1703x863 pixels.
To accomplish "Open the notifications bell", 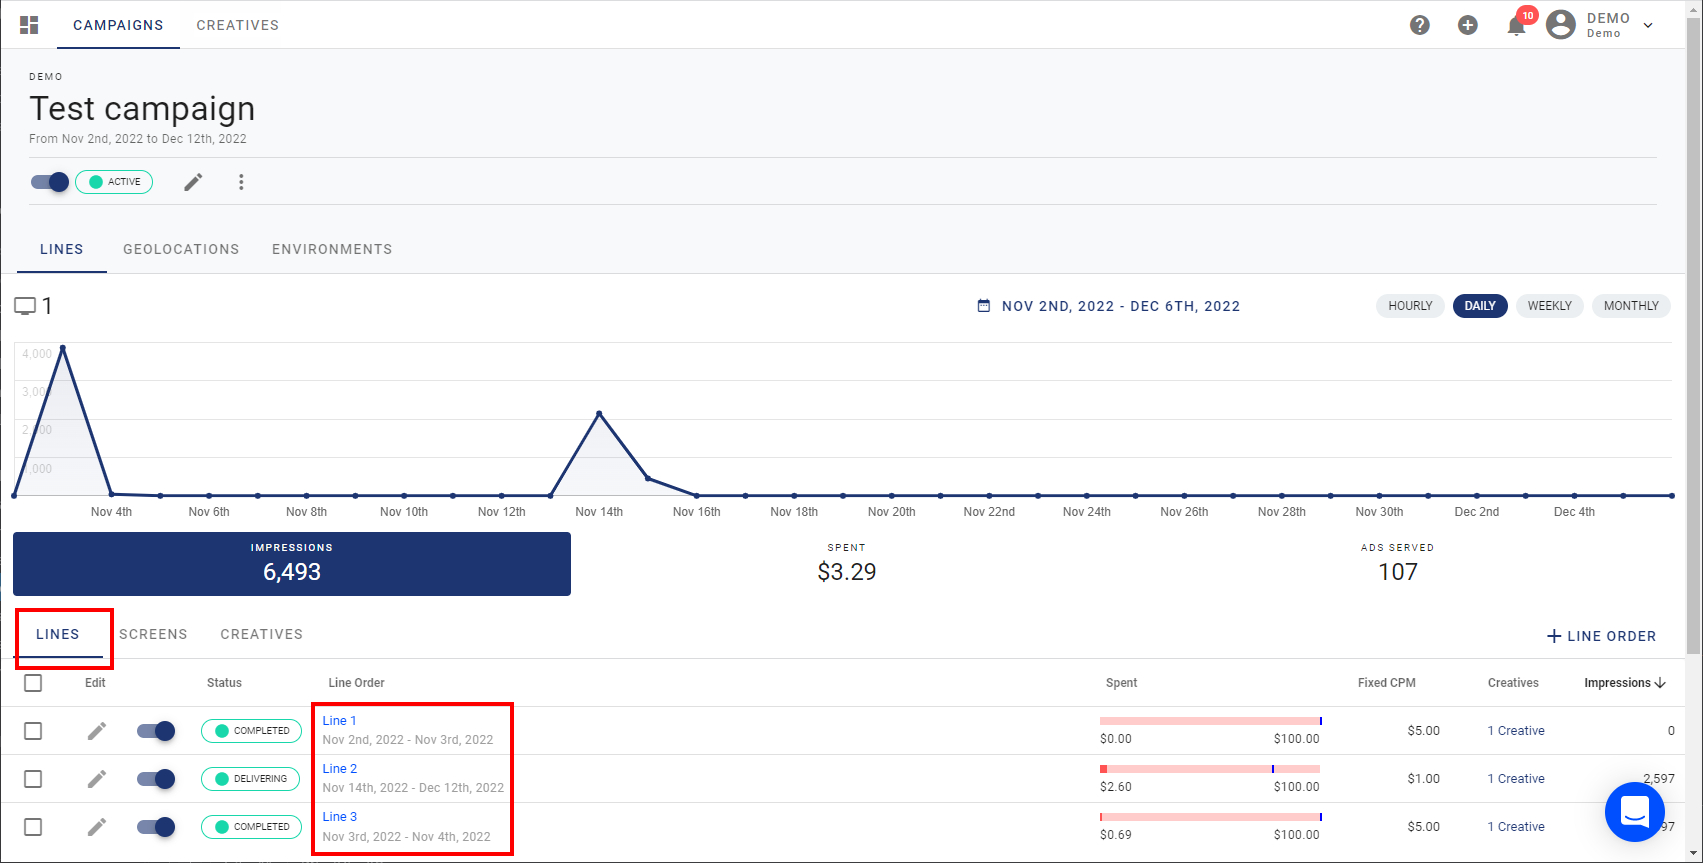I will [x=1516, y=26].
